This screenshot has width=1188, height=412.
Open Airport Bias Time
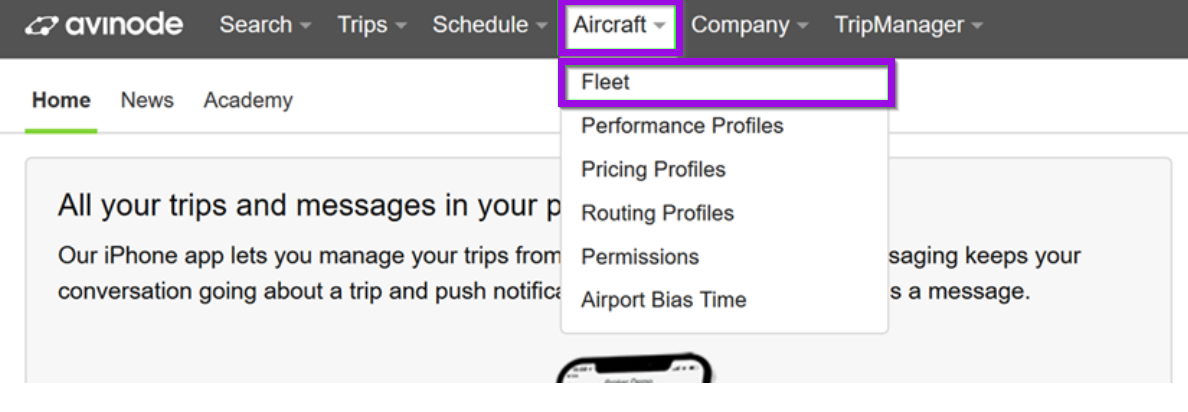tap(663, 300)
